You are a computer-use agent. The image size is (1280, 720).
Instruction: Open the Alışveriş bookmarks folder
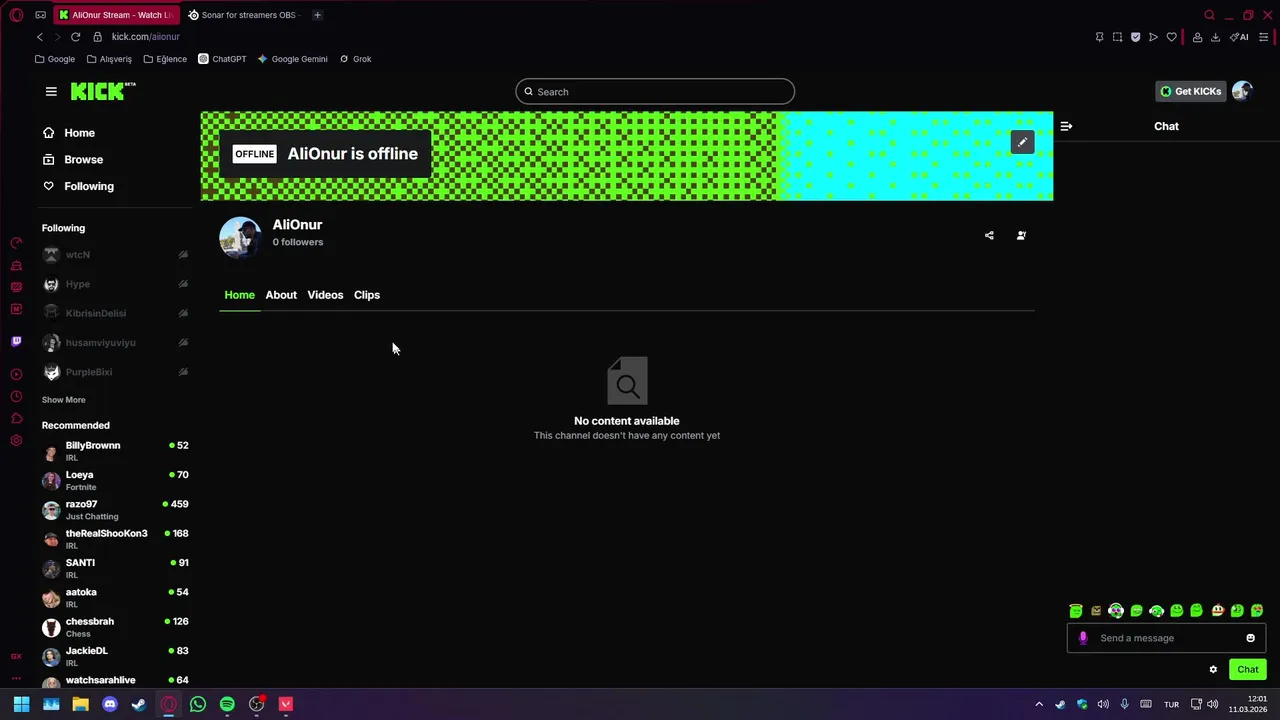coord(109,59)
